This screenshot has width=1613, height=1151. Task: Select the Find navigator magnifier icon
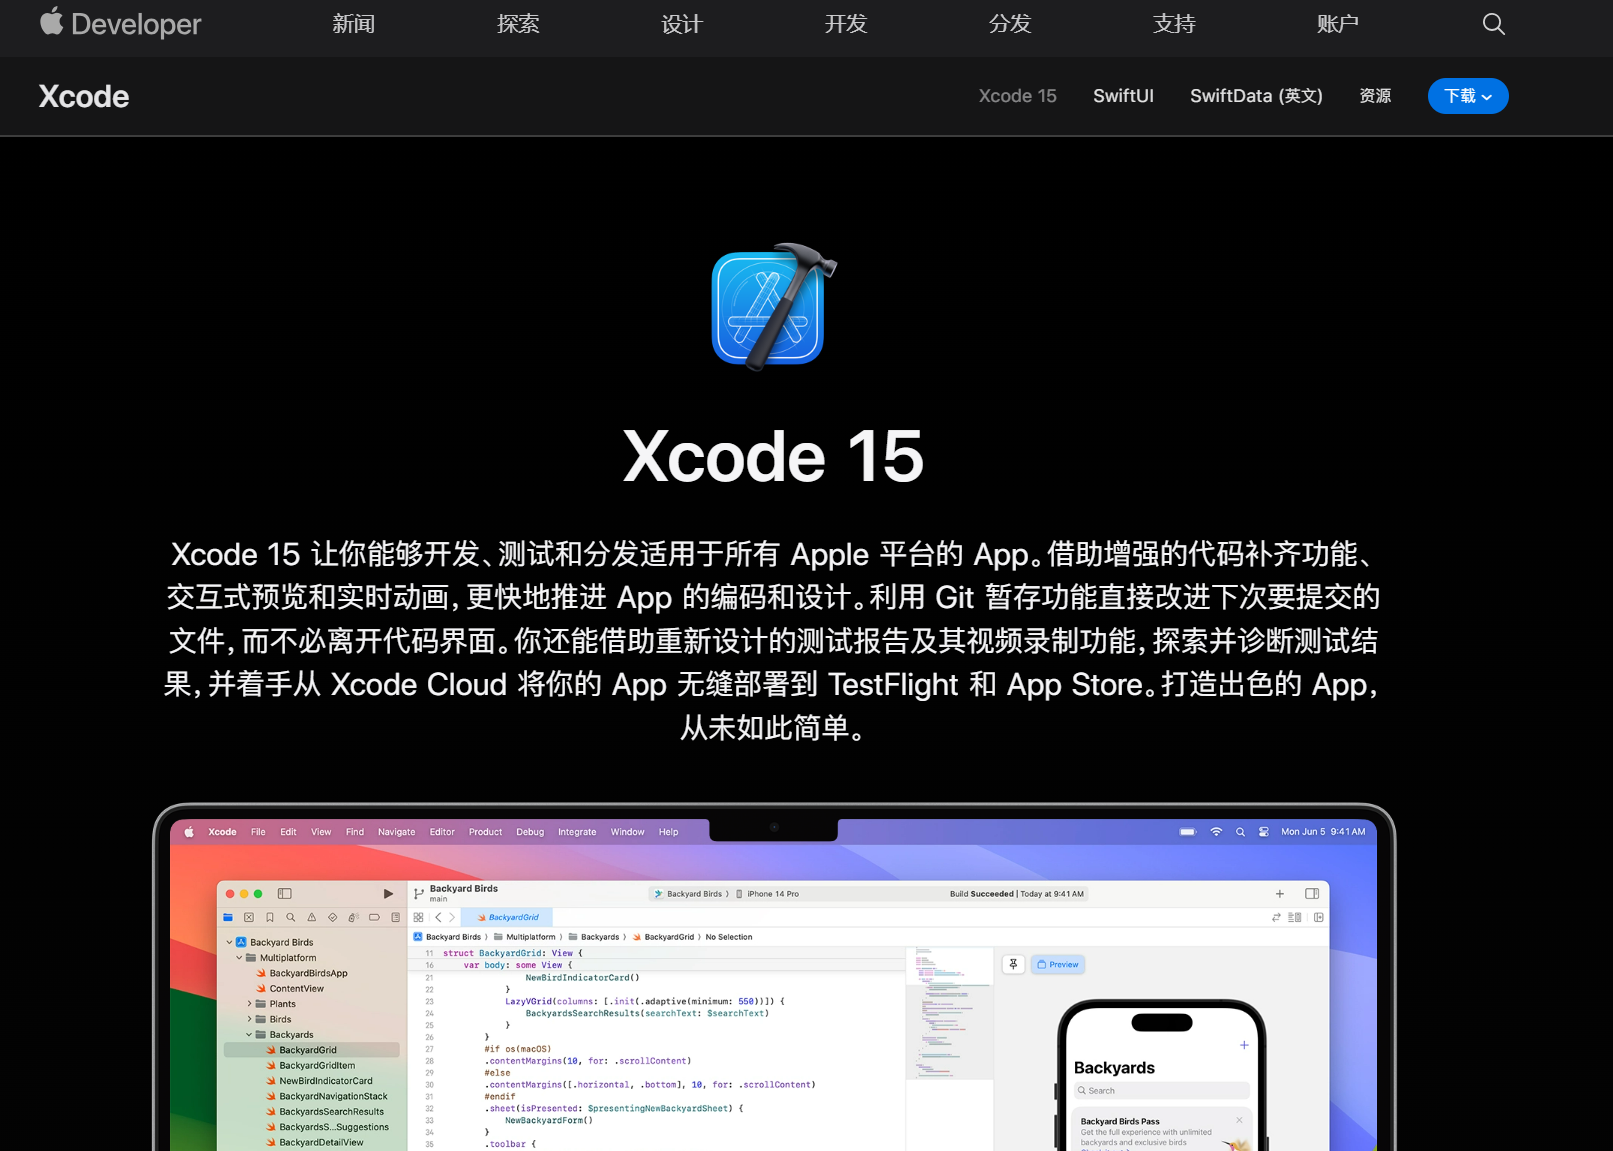click(291, 917)
